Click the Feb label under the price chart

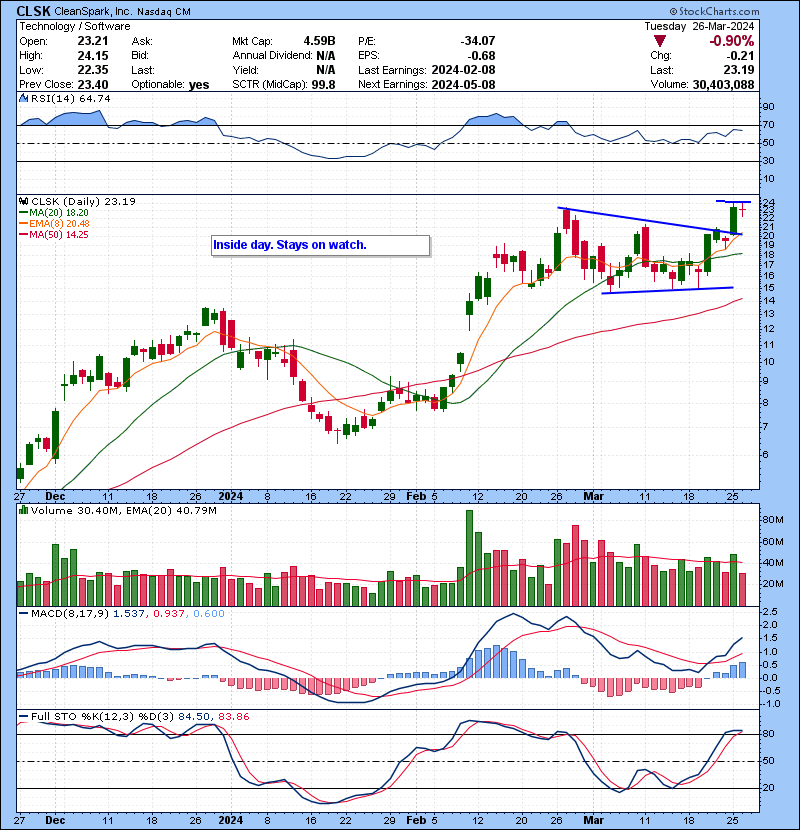point(416,495)
